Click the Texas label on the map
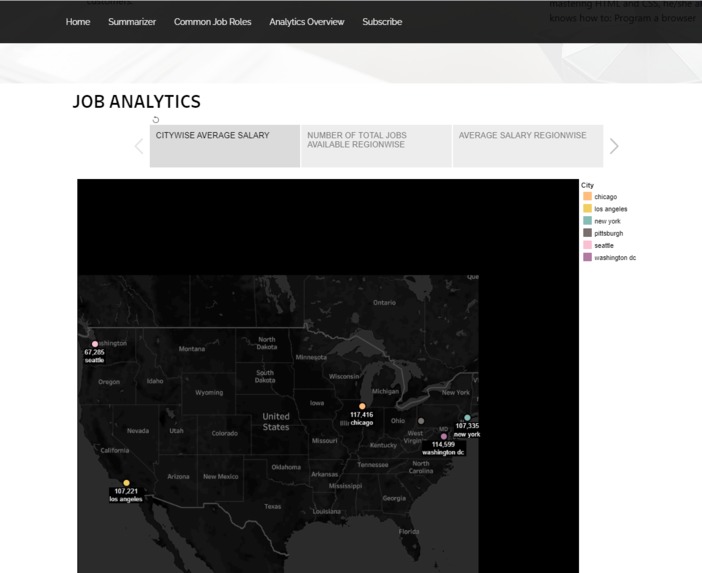The image size is (702, 573). click(273, 506)
